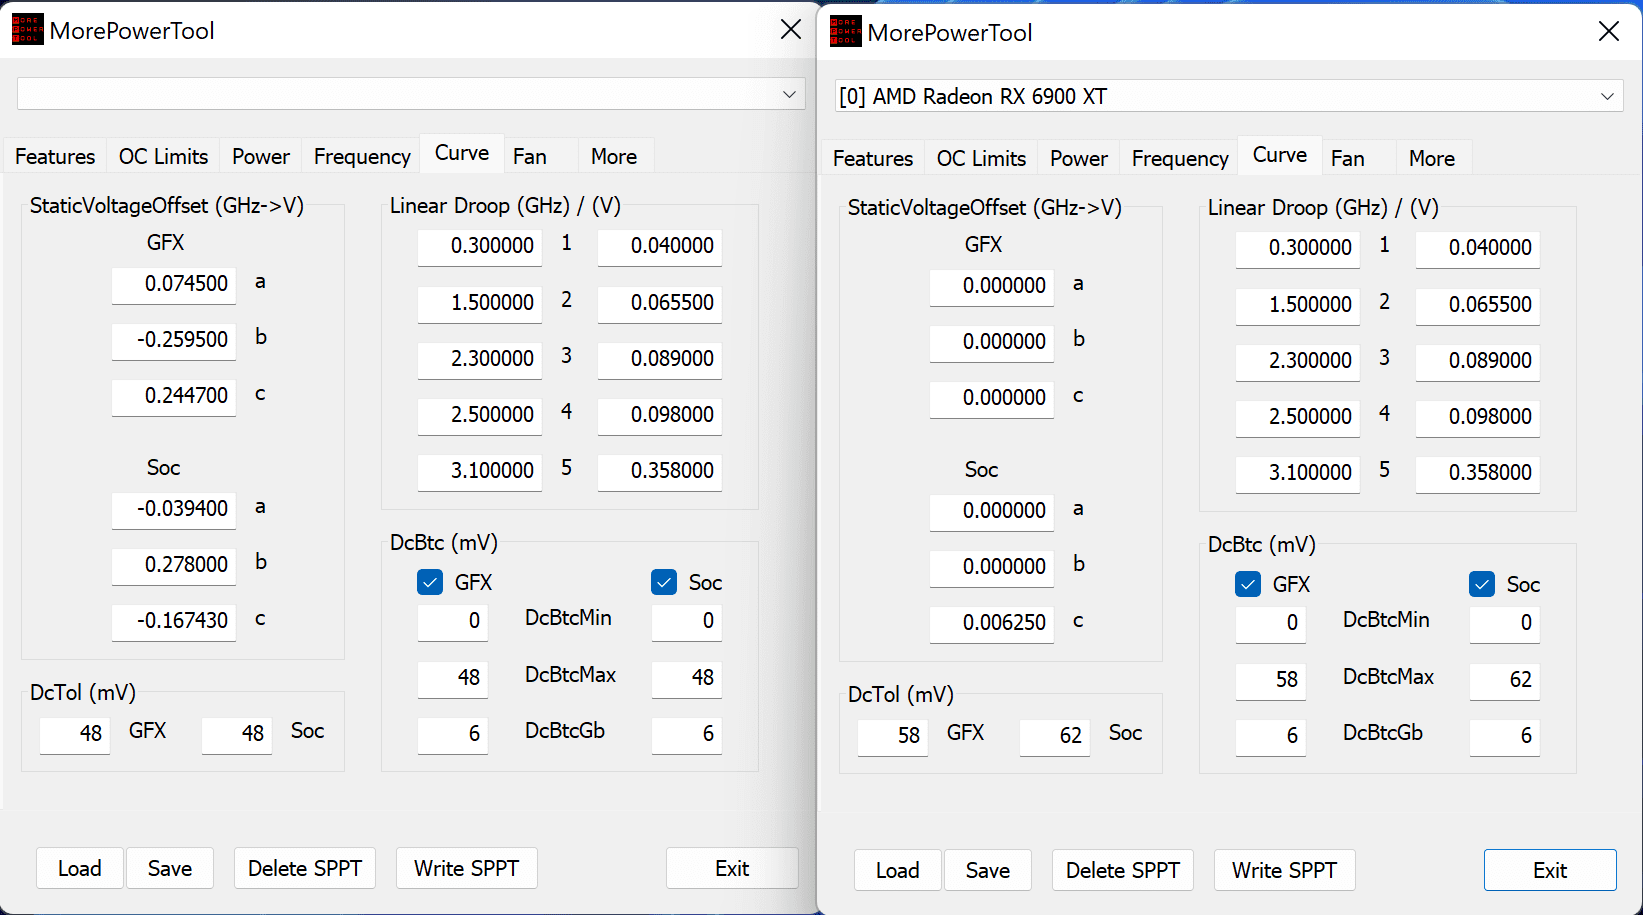Open More tab in right window
This screenshot has width=1643, height=915.
(1432, 158)
